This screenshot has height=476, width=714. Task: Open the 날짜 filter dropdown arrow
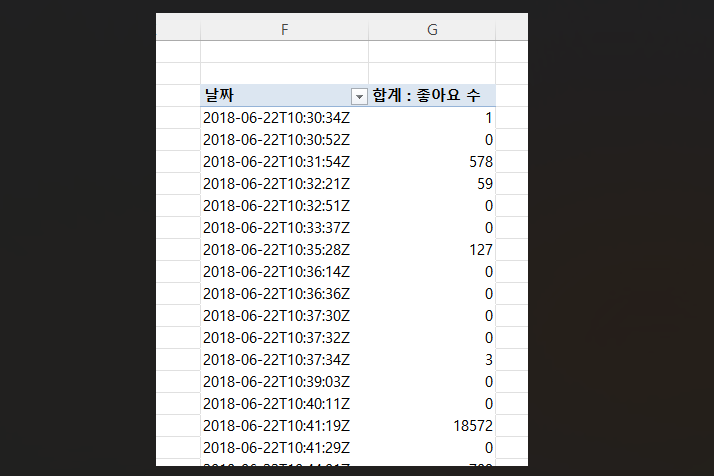(x=359, y=96)
